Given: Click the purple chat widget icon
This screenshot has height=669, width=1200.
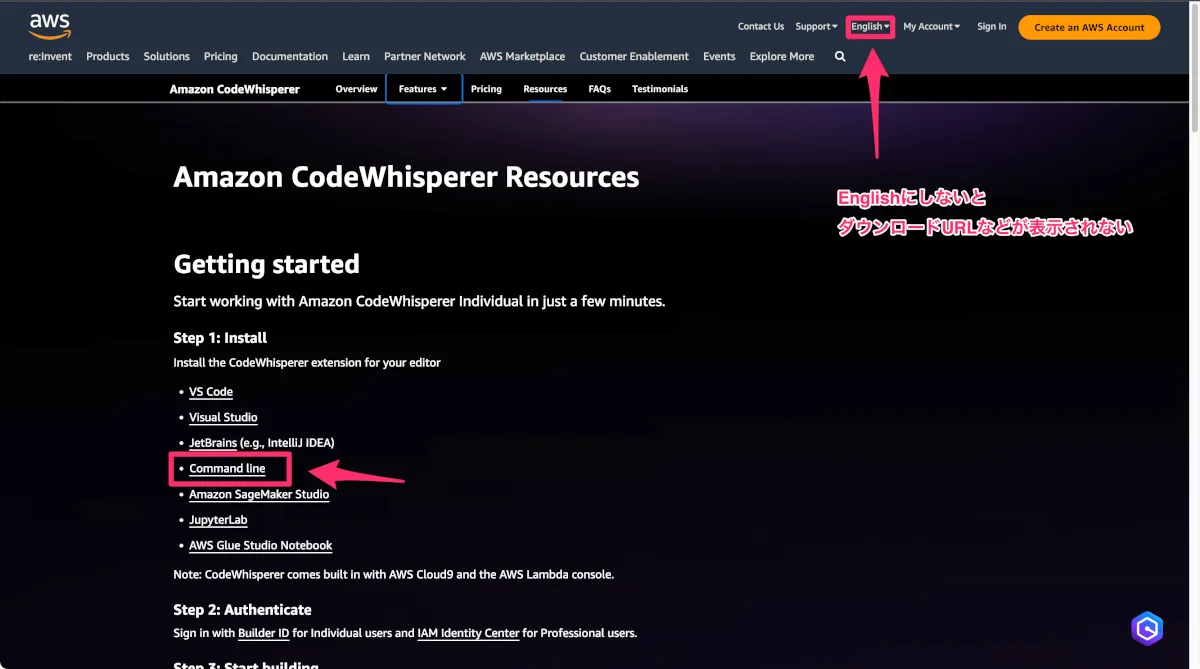Looking at the screenshot, I should point(1147,628).
